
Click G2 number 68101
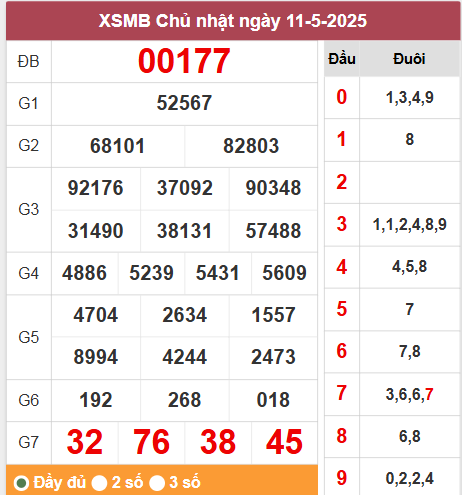coord(117,146)
